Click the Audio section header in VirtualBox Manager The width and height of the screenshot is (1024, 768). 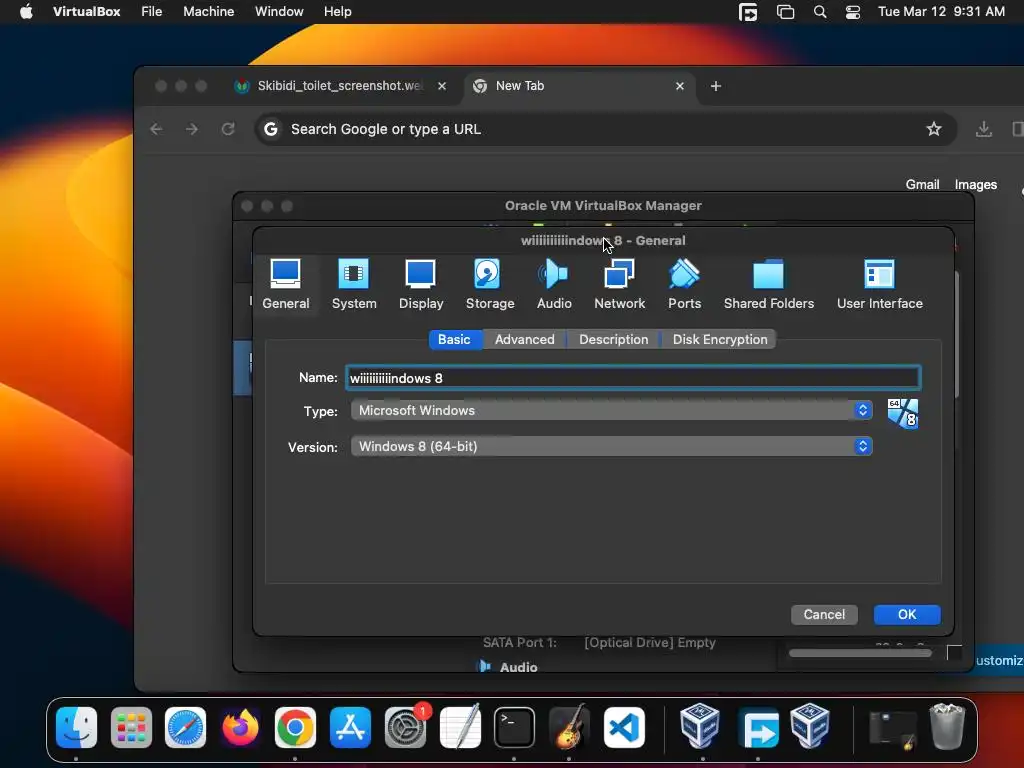[x=519, y=667]
